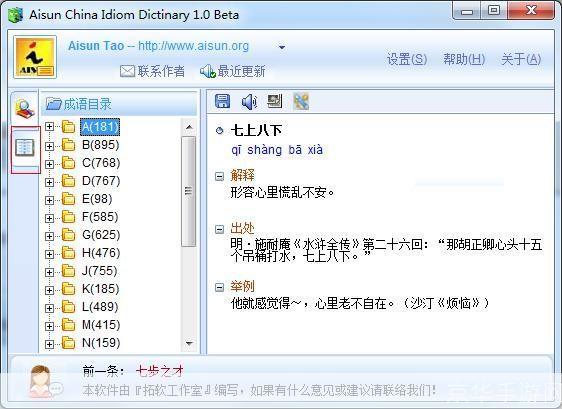Click the save floppy disk toolbar icon
Viewport: 562px width, 409px height.
point(222,101)
